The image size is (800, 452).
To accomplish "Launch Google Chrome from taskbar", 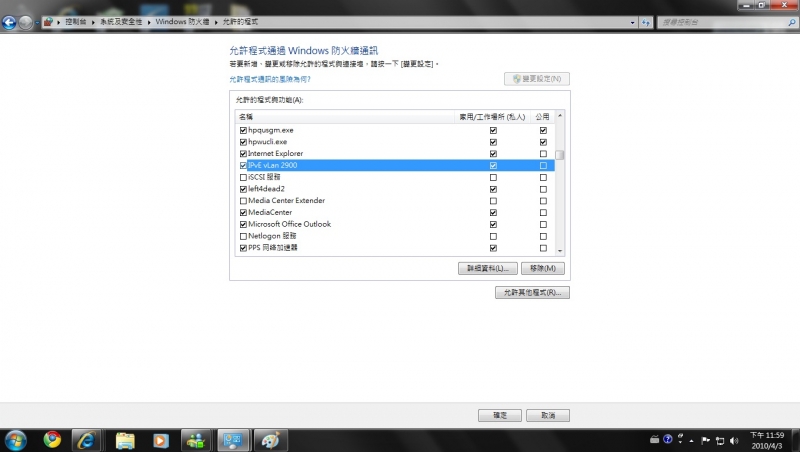I will 52,440.
